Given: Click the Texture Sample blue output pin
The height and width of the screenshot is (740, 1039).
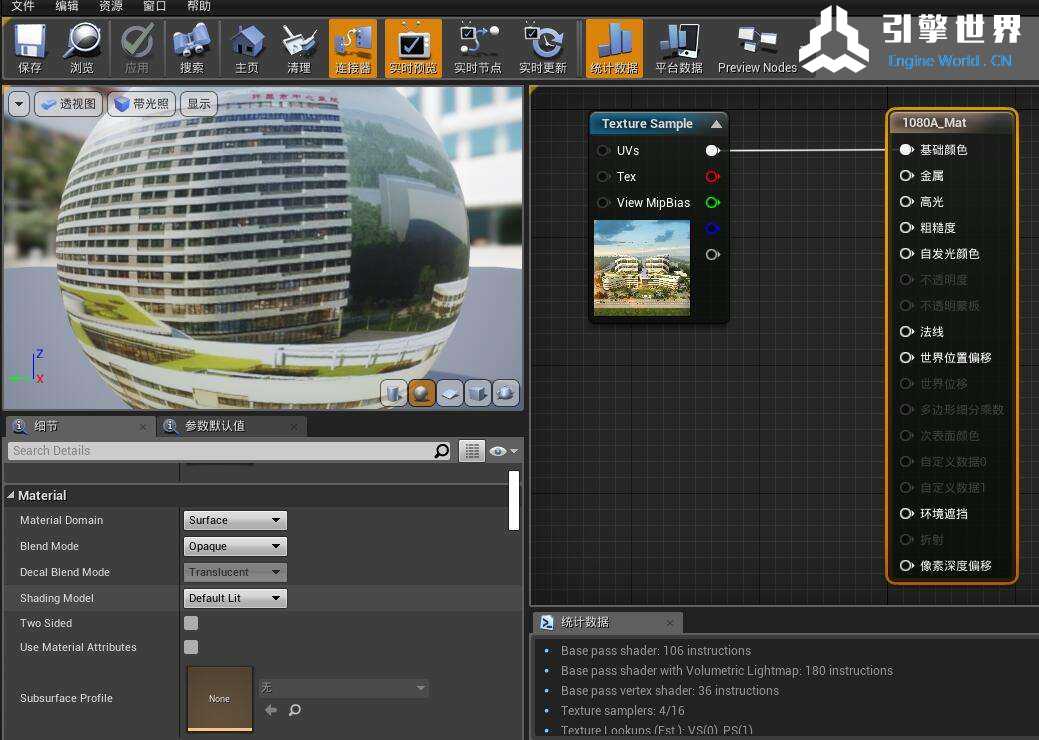Looking at the screenshot, I should [x=712, y=229].
